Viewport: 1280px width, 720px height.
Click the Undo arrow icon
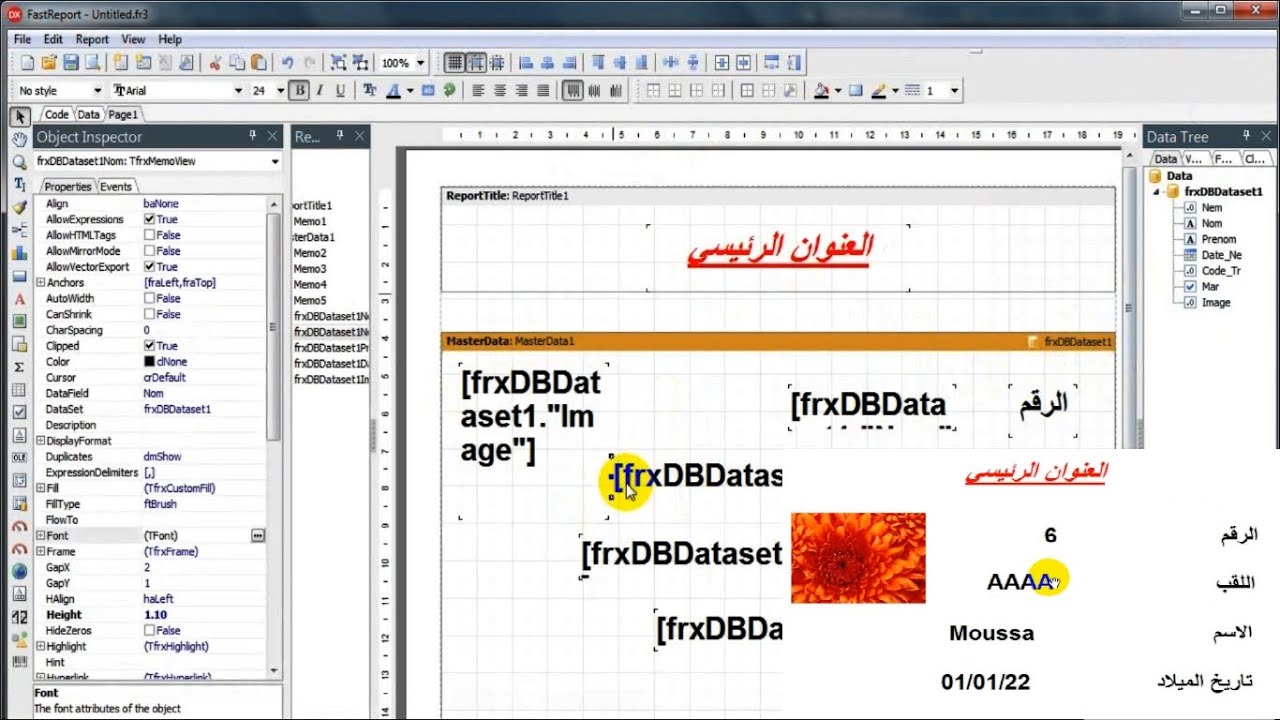[288, 63]
